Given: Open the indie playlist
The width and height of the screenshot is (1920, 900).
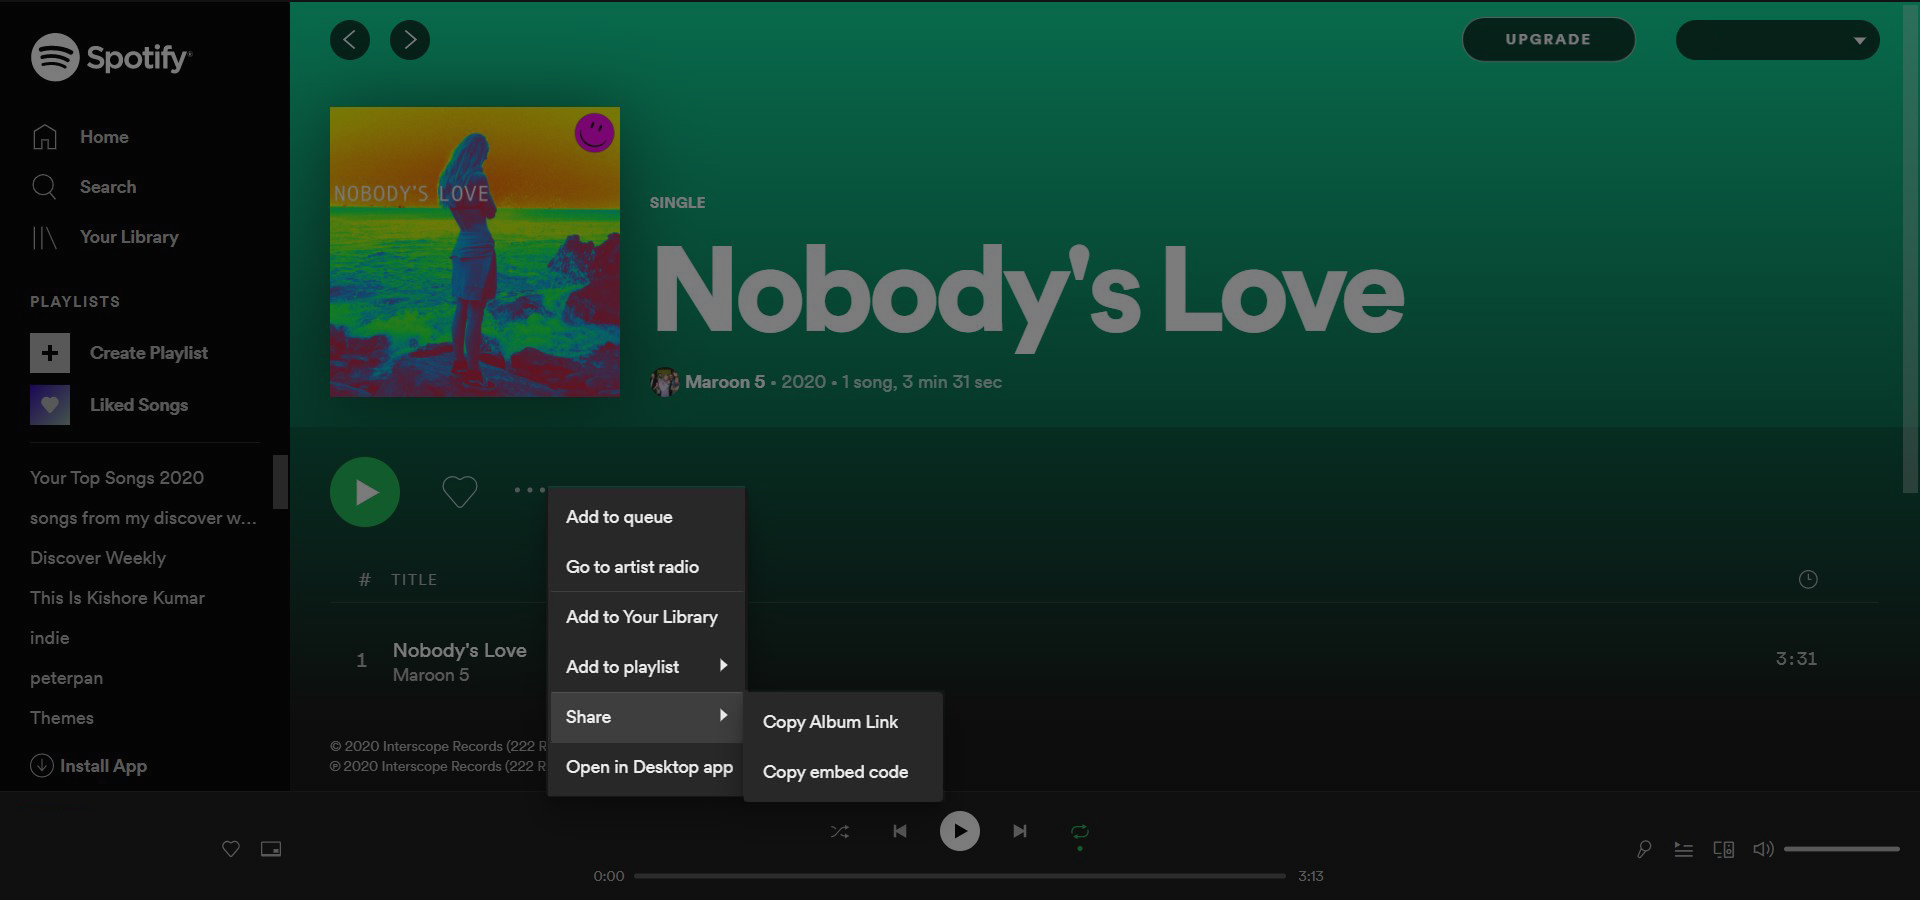Looking at the screenshot, I should (50, 638).
